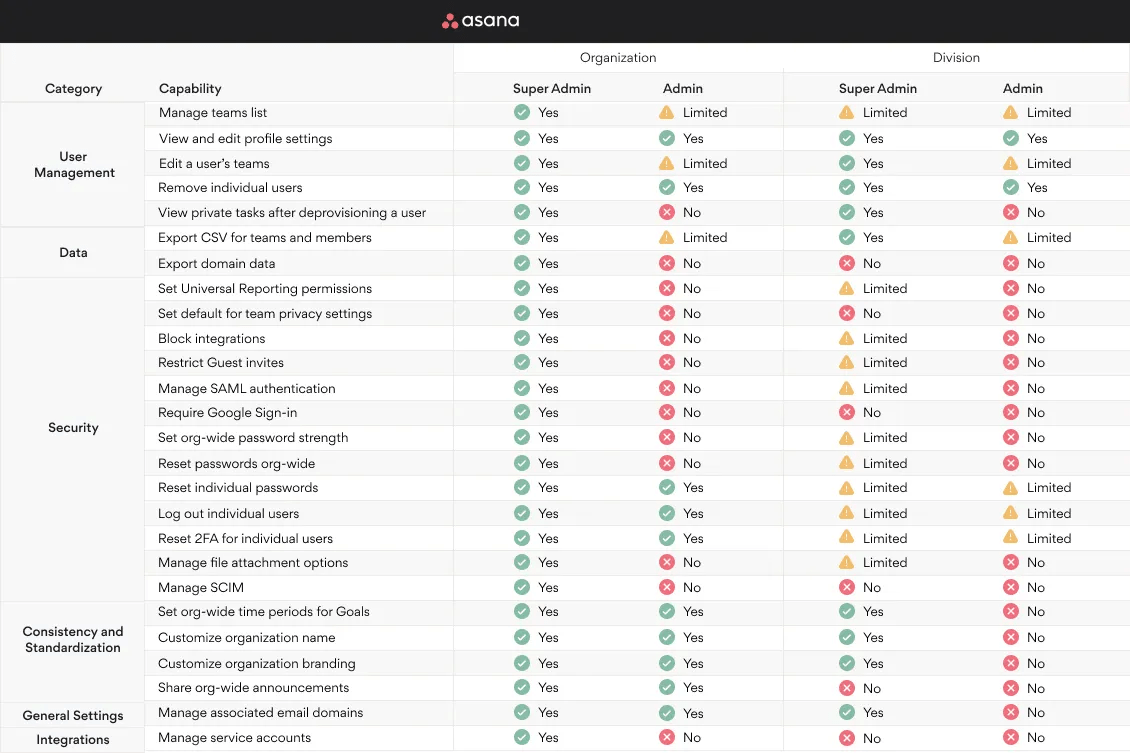
Task: Click the Asana logo in the top bar
Action: tap(481, 21)
